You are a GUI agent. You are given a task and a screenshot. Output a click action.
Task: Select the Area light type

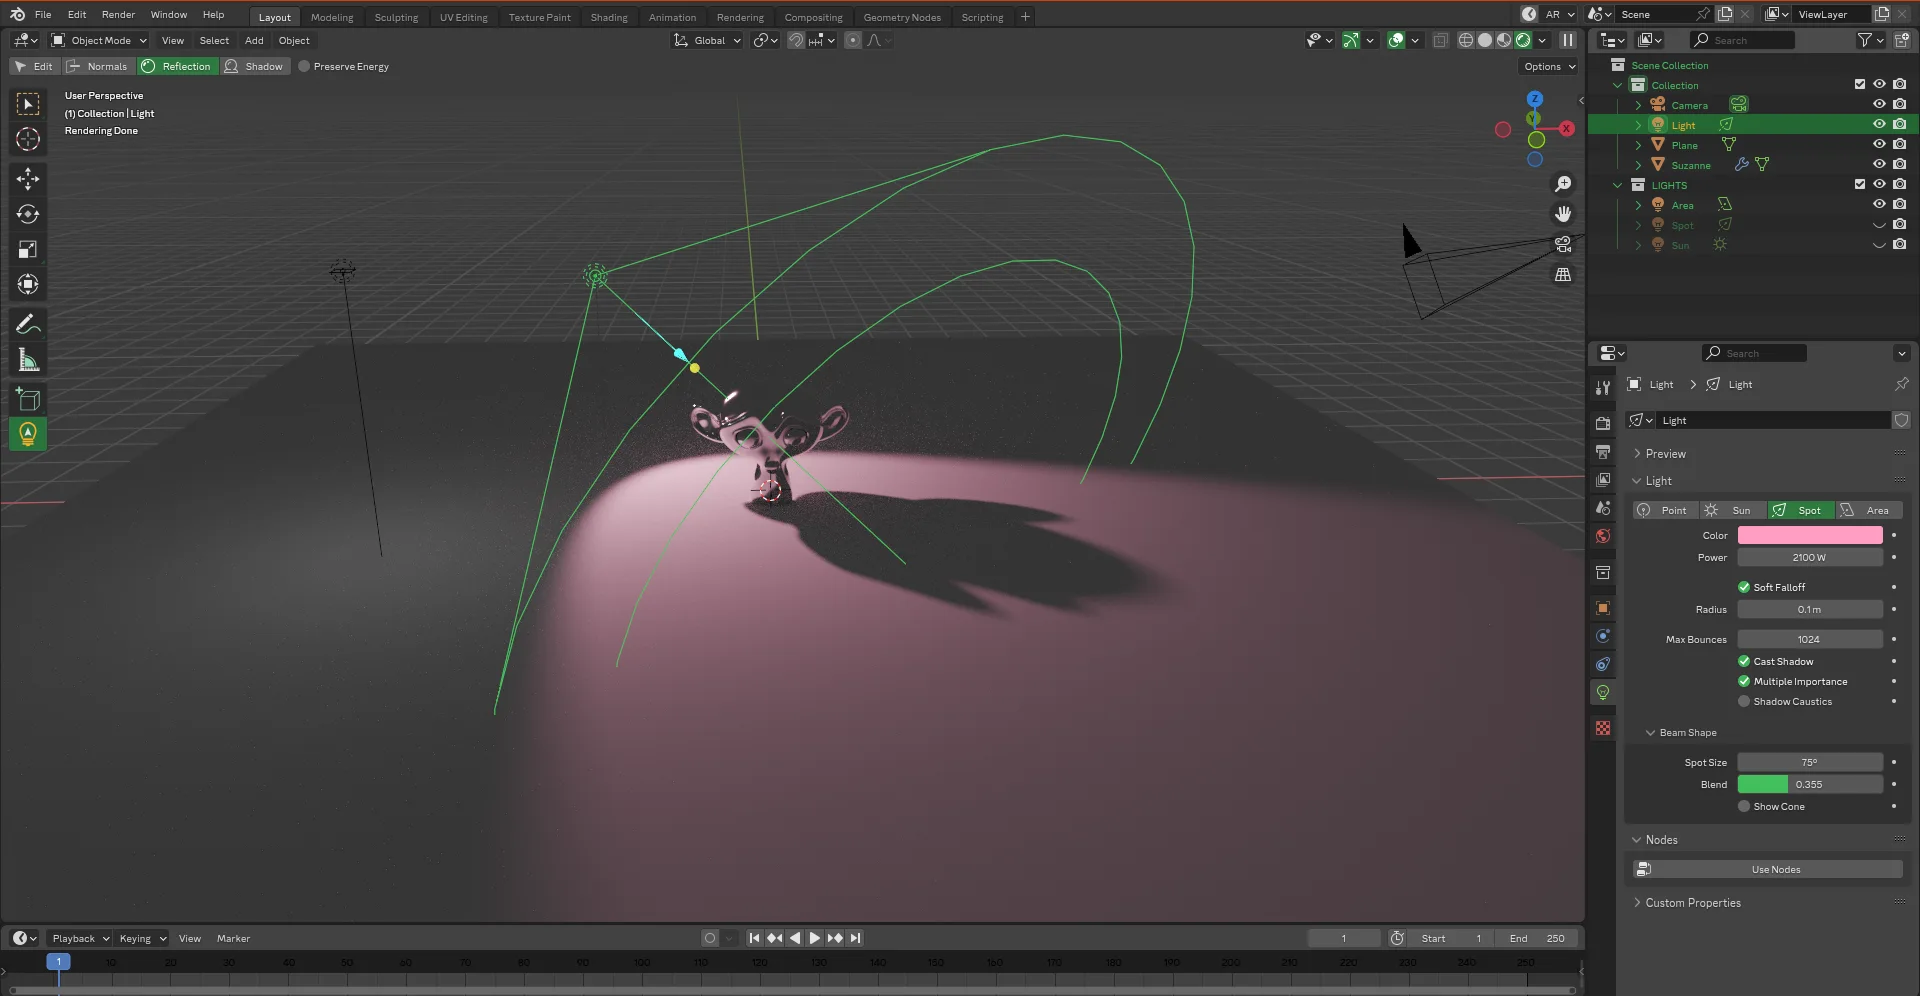click(x=1868, y=510)
